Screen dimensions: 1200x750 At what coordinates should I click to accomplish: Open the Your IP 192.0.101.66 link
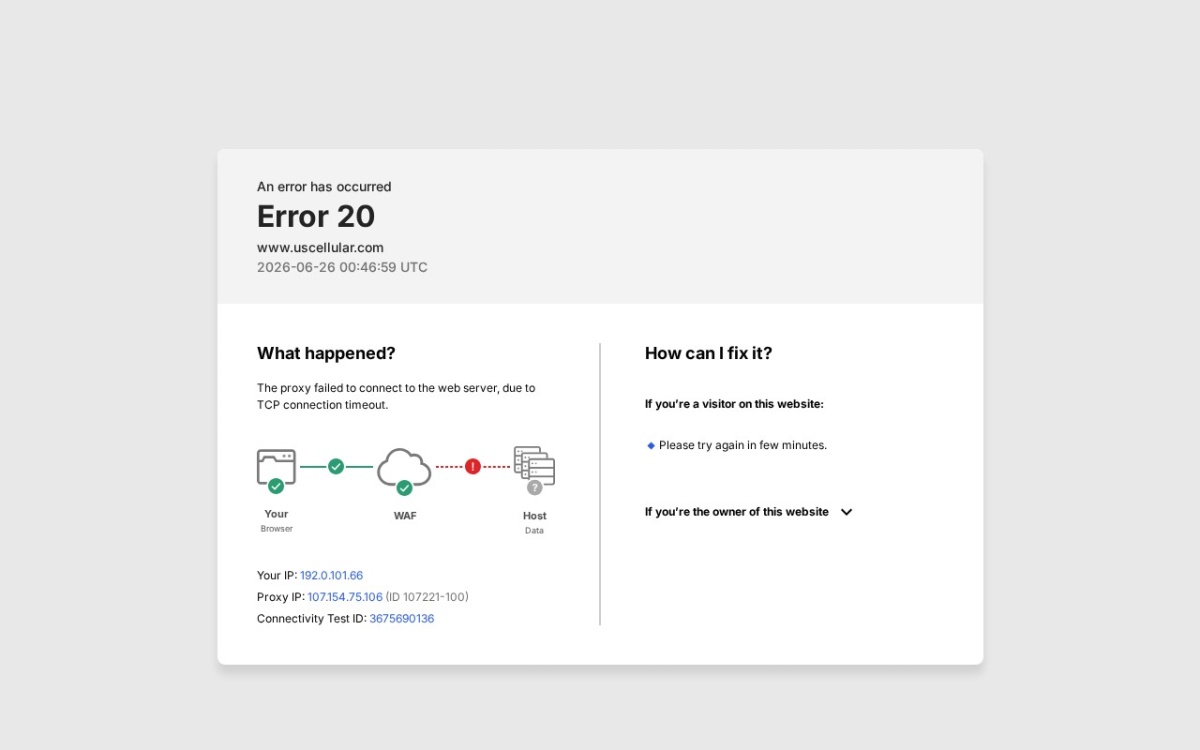(331, 576)
